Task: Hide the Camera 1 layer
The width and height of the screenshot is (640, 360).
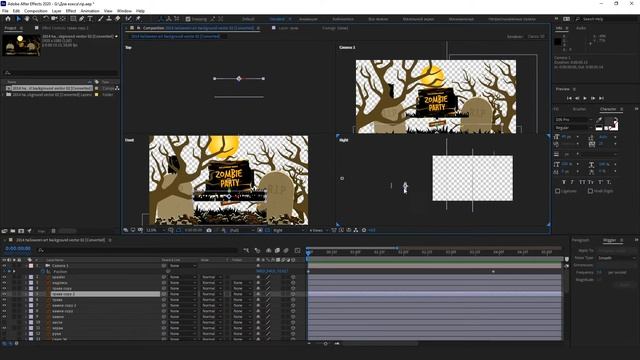Action: tap(4, 266)
